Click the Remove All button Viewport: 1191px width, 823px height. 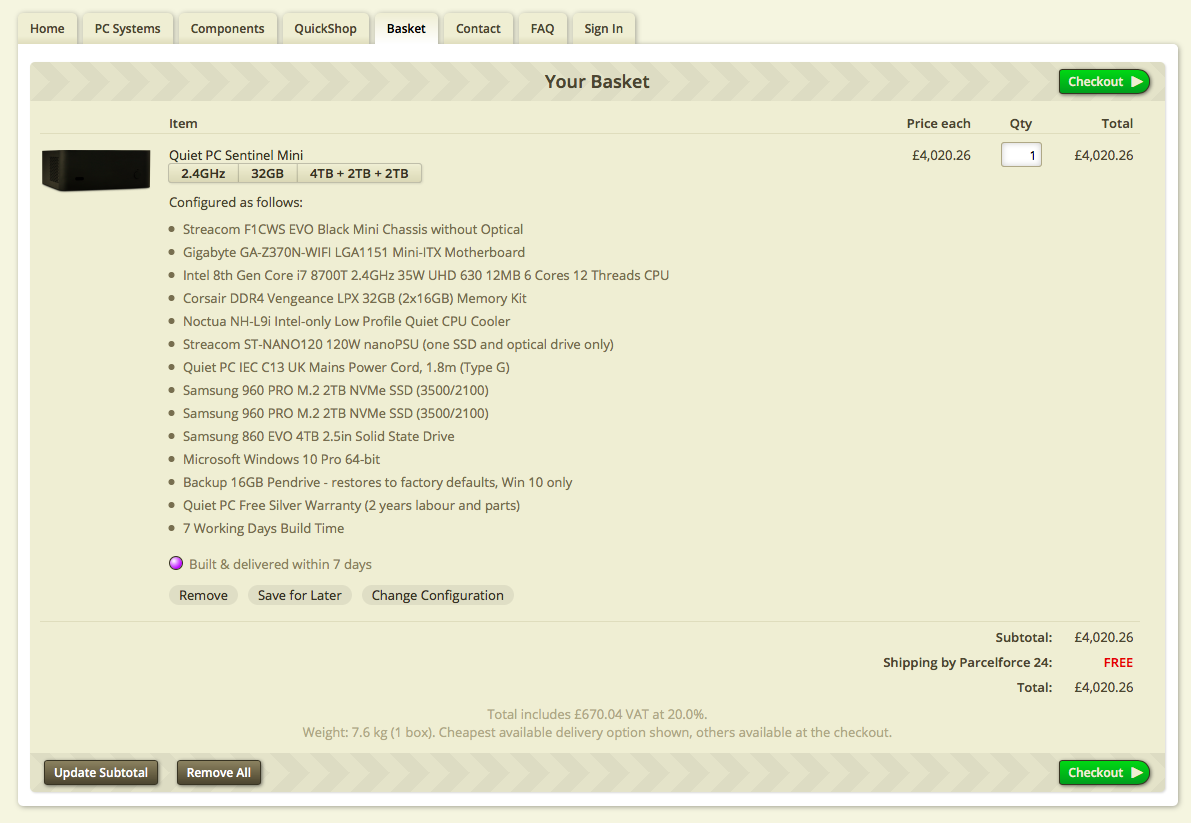pyautogui.click(x=219, y=772)
